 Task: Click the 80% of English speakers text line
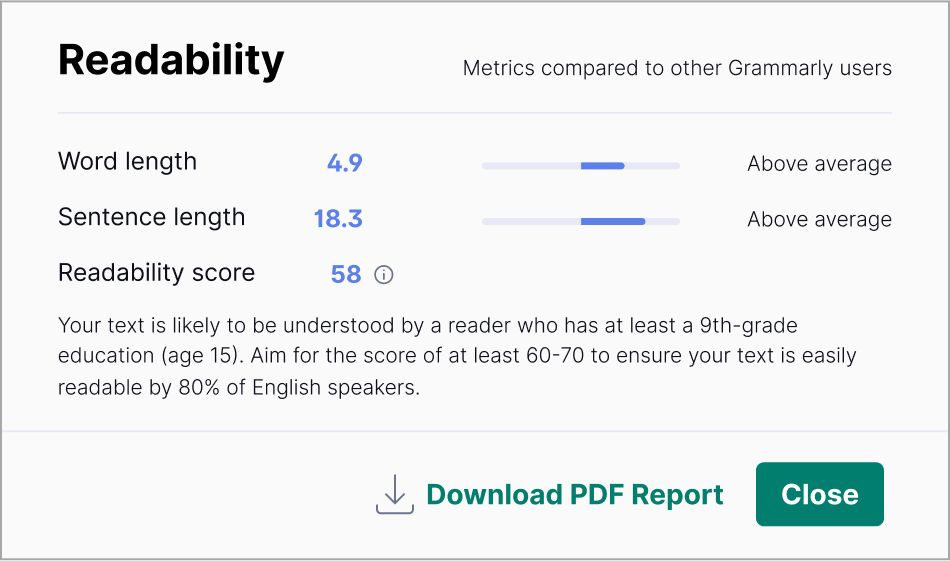(238, 388)
